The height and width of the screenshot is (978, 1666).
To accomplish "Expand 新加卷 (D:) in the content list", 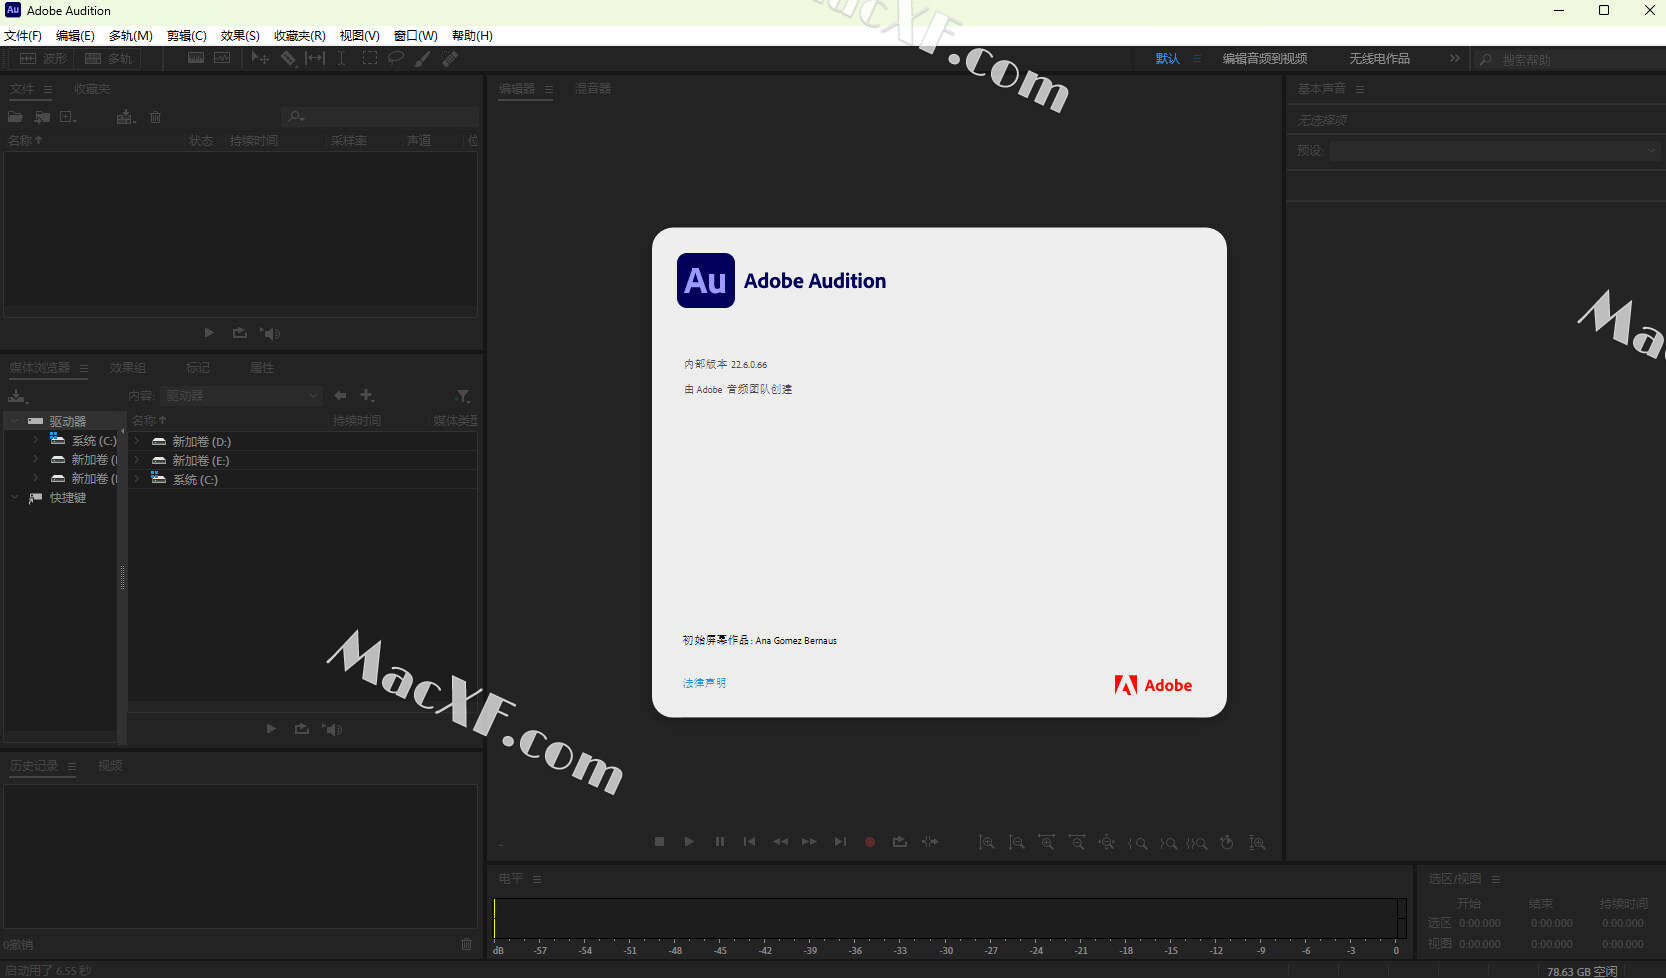I will click(x=137, y=441).
